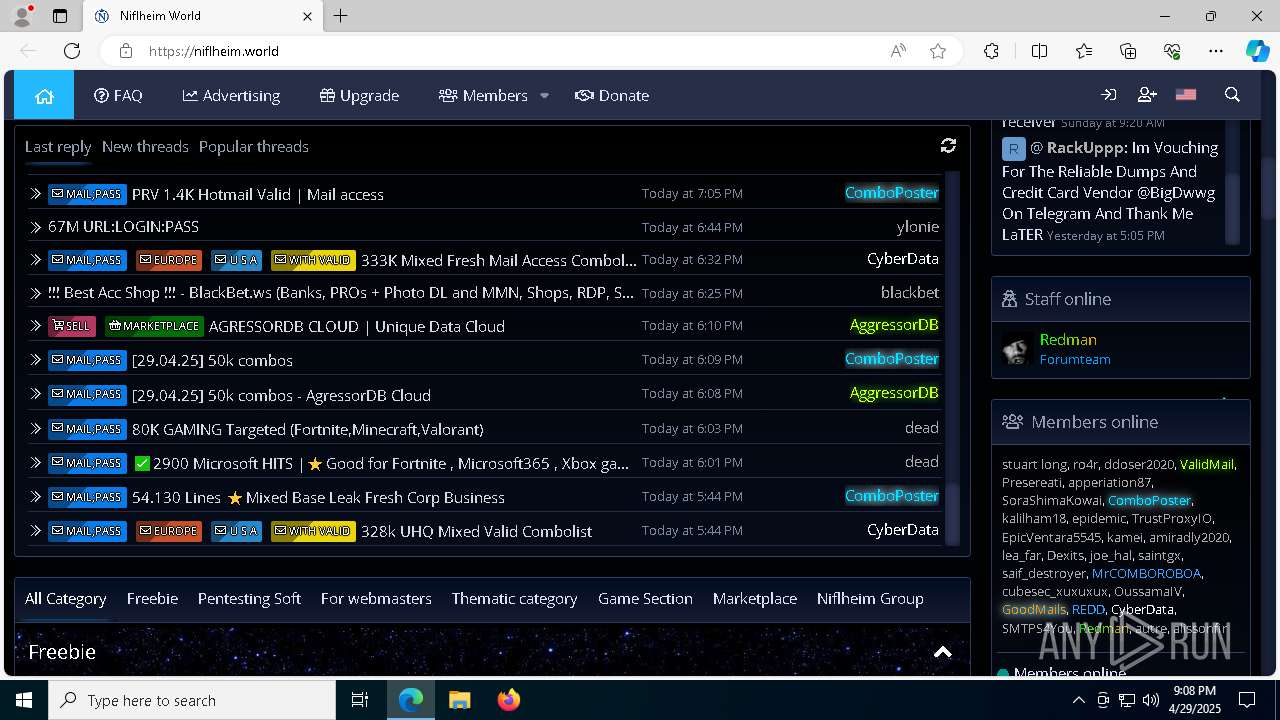Viewport: 1280px width, 720px height.
Task: Expand the AGRESSORDB CLOUD row chevron
Action: click(x=35, y=326)
